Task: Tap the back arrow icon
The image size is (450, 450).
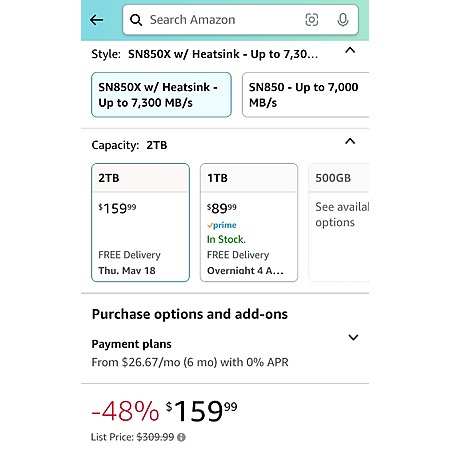Action: tap(96, 20)
